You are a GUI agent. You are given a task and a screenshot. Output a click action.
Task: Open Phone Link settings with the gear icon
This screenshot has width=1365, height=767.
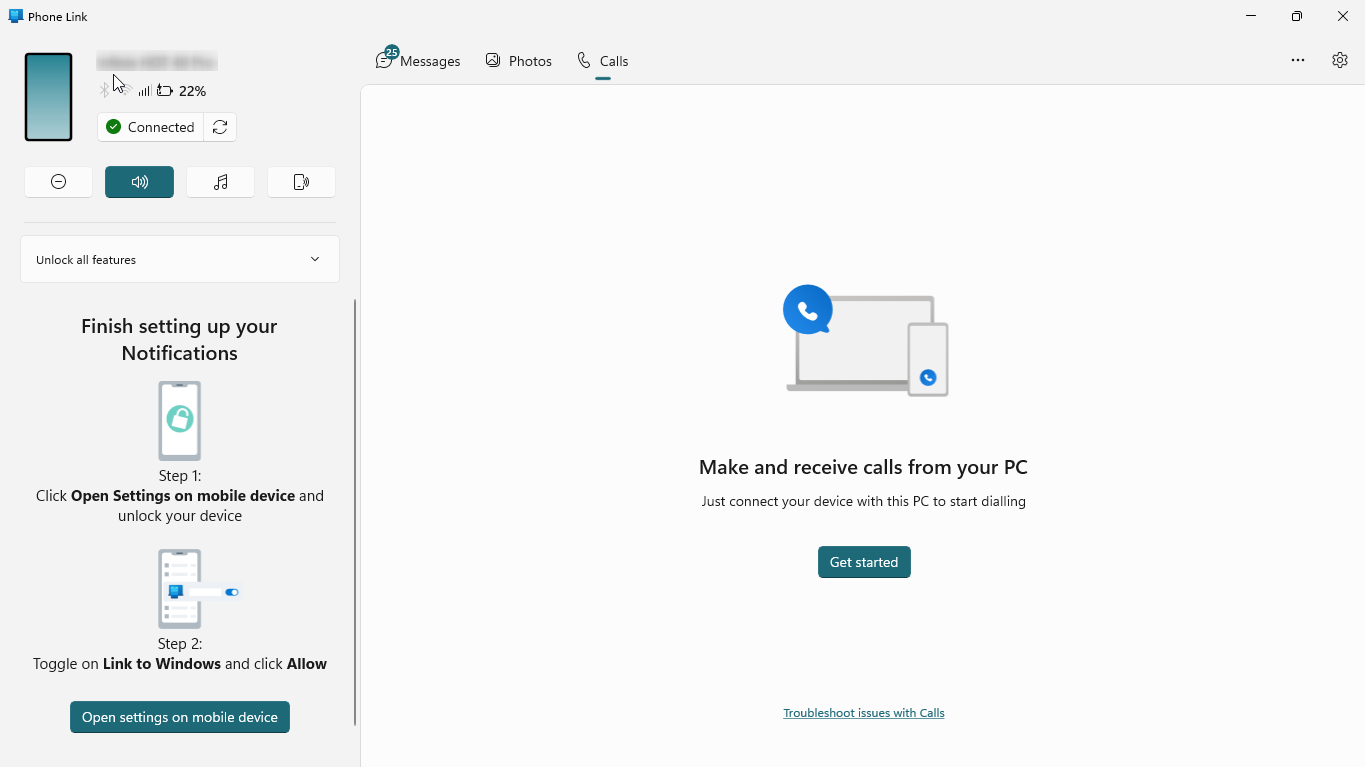point(1340,60)
